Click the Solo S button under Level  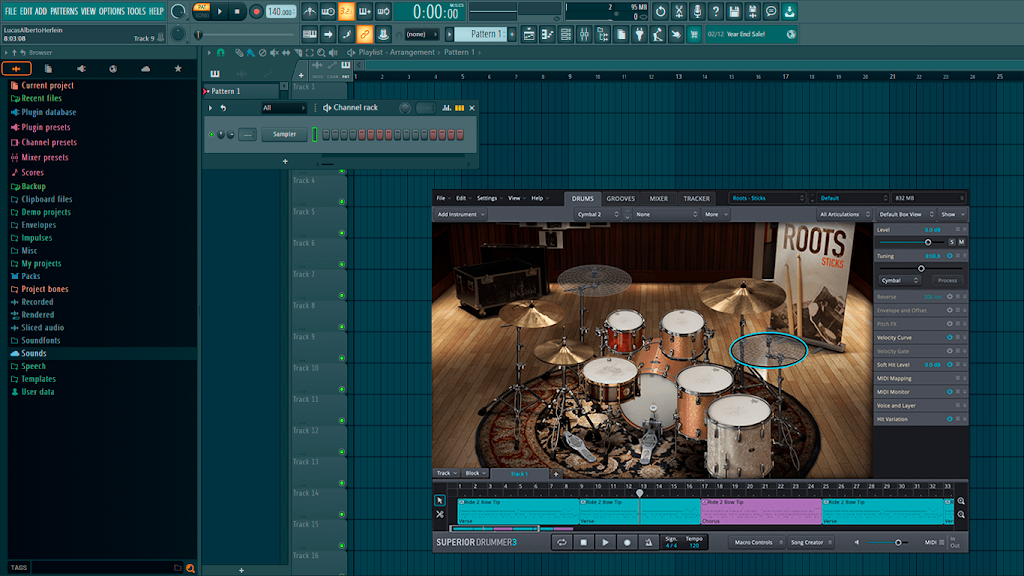click(x=952, y=242)
